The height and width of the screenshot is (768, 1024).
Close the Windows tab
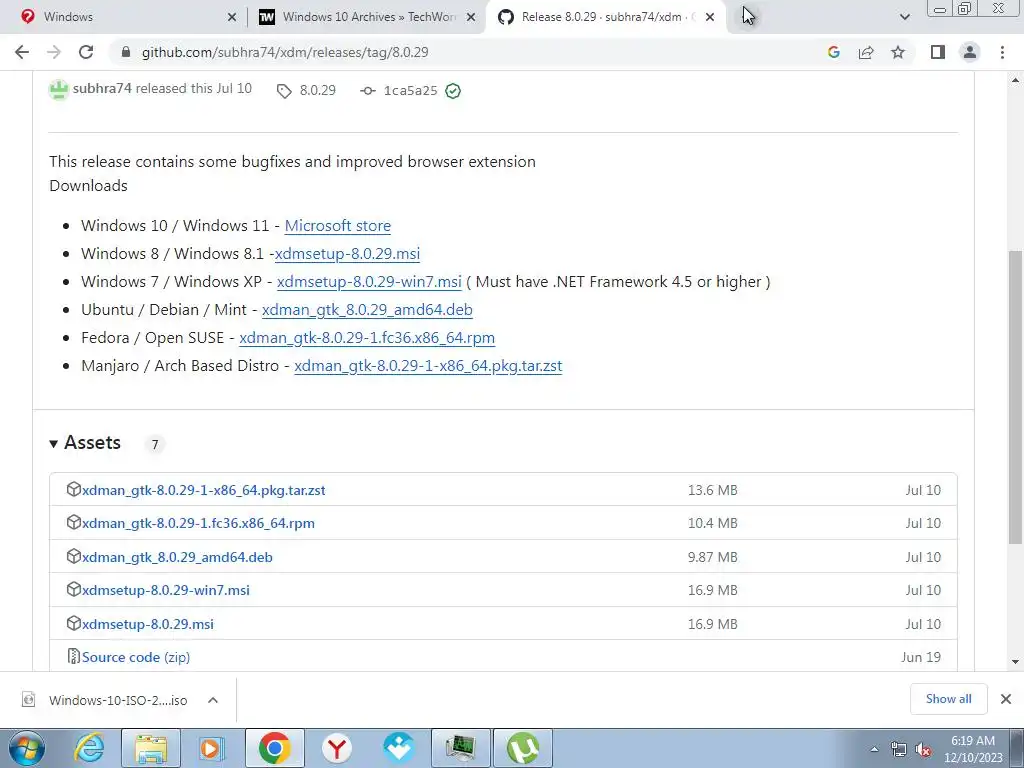click(x=231, y=17)
